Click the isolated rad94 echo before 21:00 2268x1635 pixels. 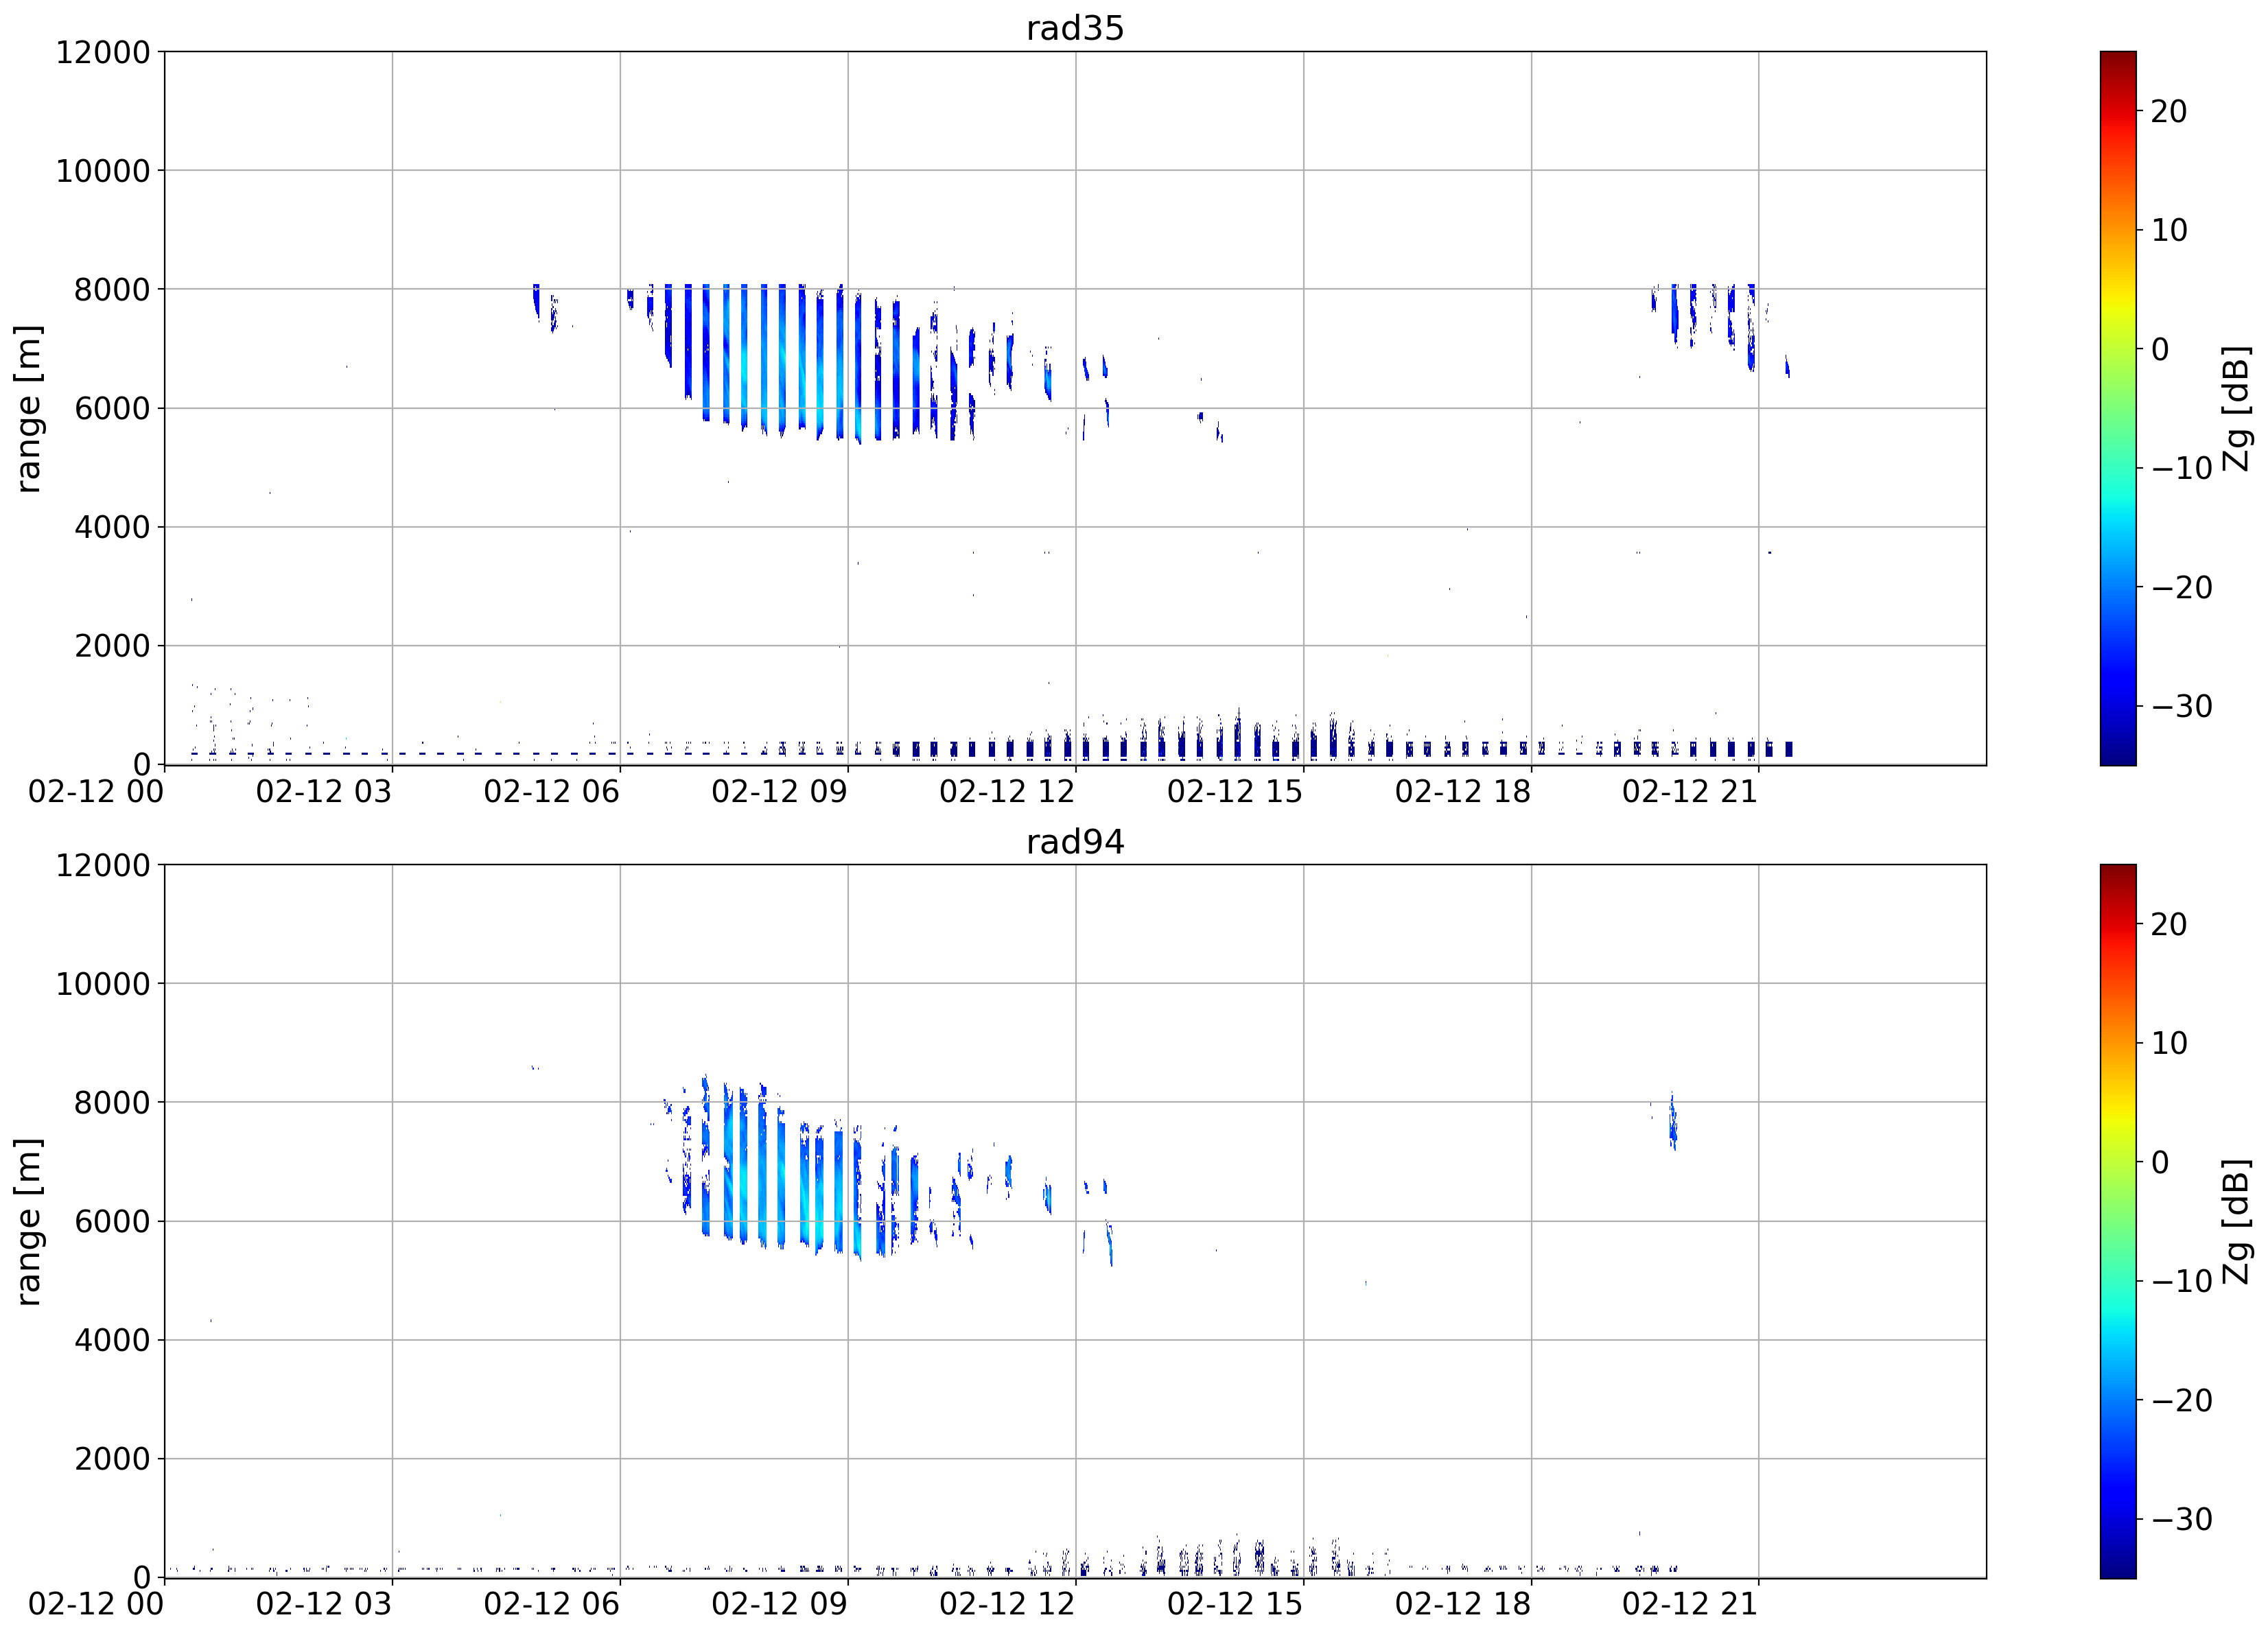tap(1672, 1121)
